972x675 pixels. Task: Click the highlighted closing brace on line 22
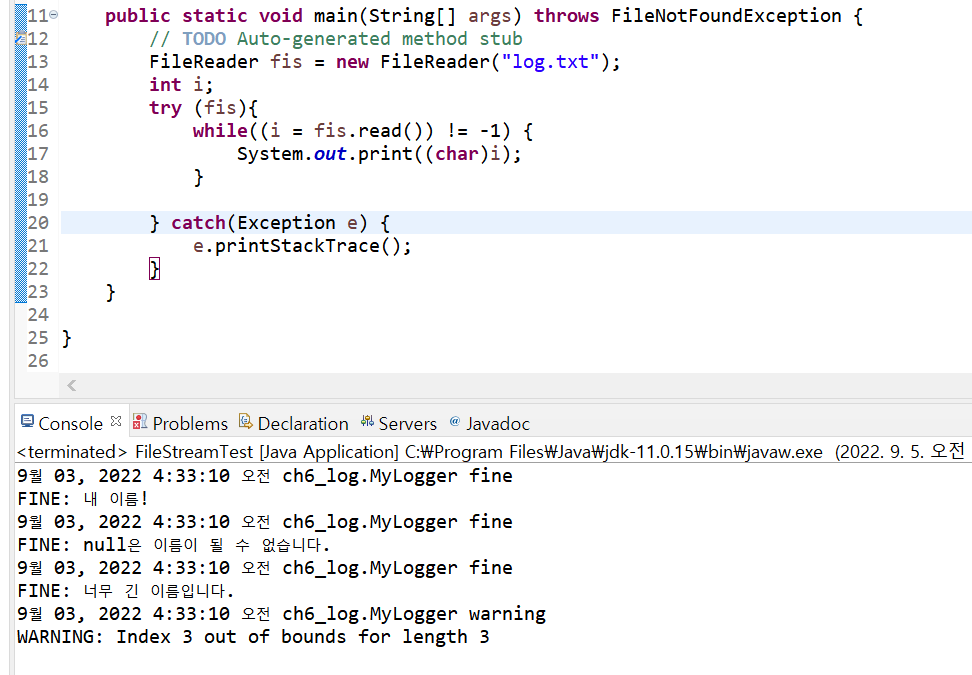tap(154, 269)
